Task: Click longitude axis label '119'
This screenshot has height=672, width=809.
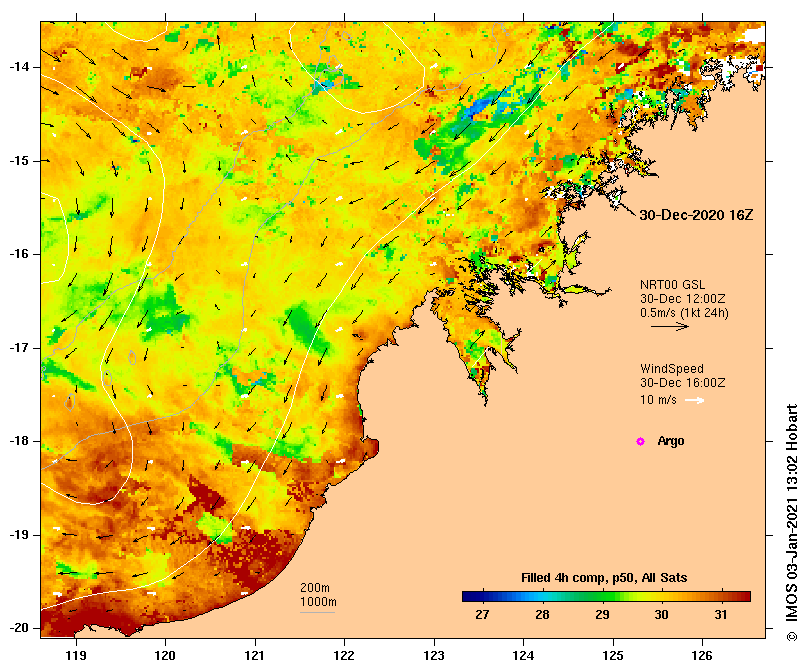Action: coord(76,656)
